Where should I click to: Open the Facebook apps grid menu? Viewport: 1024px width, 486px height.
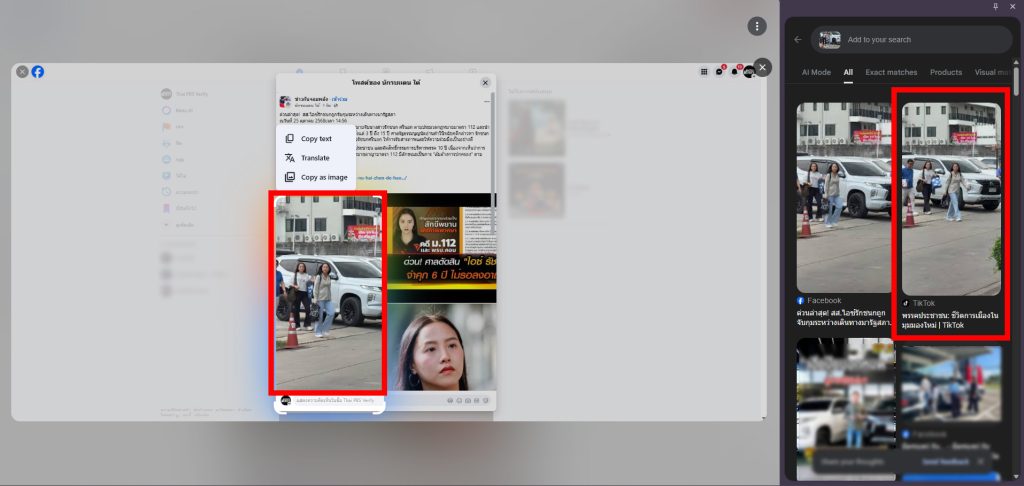click(x=704, y=72)
